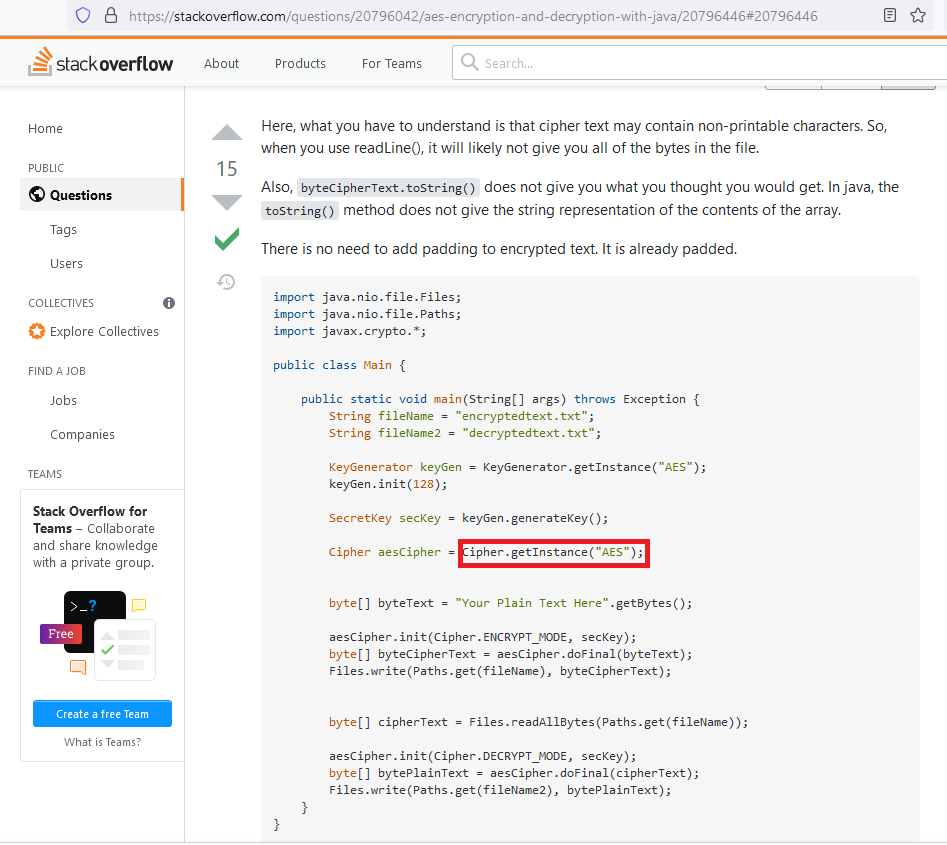
Task: Click the PUBLIC sidebar heading
Action: (x=46, y=168)
